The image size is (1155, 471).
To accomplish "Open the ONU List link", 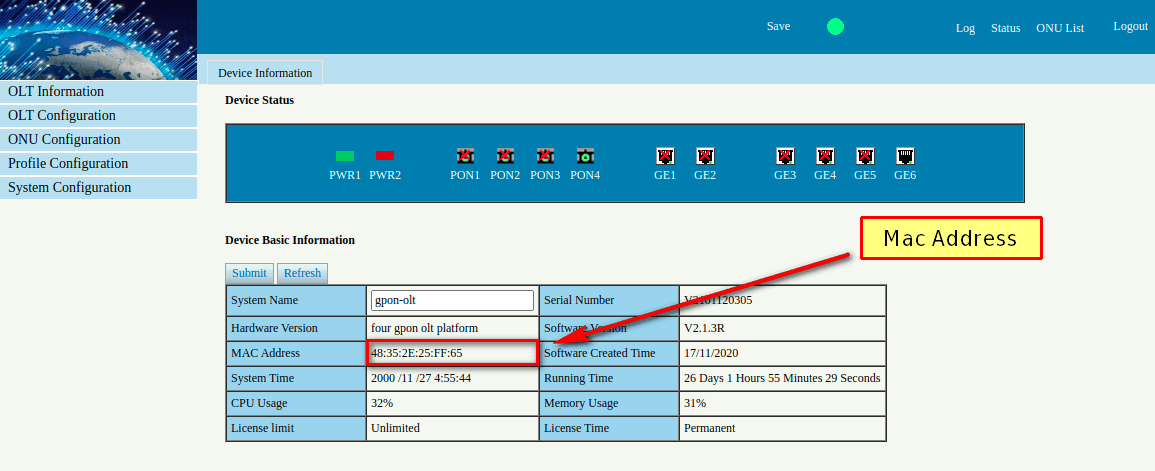I will click(1059, 28).
